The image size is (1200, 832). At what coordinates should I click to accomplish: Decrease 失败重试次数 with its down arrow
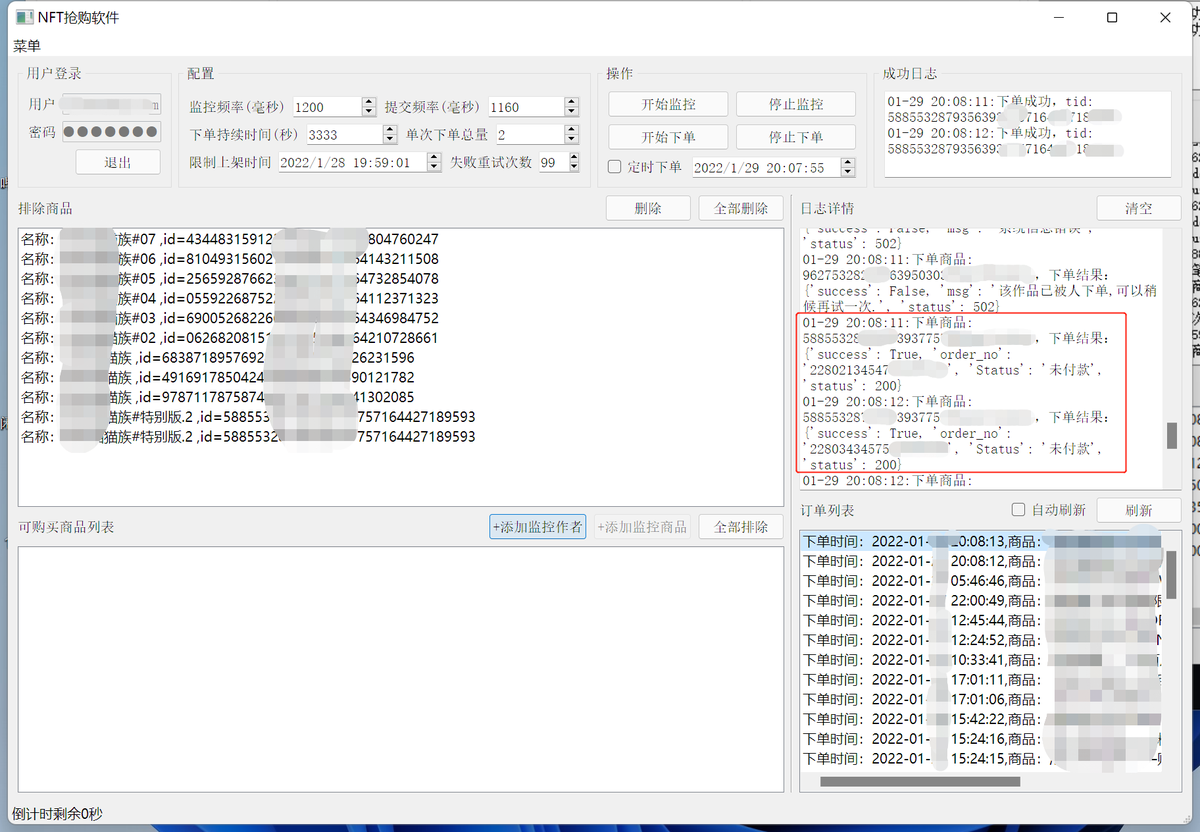tap(573, 167)
